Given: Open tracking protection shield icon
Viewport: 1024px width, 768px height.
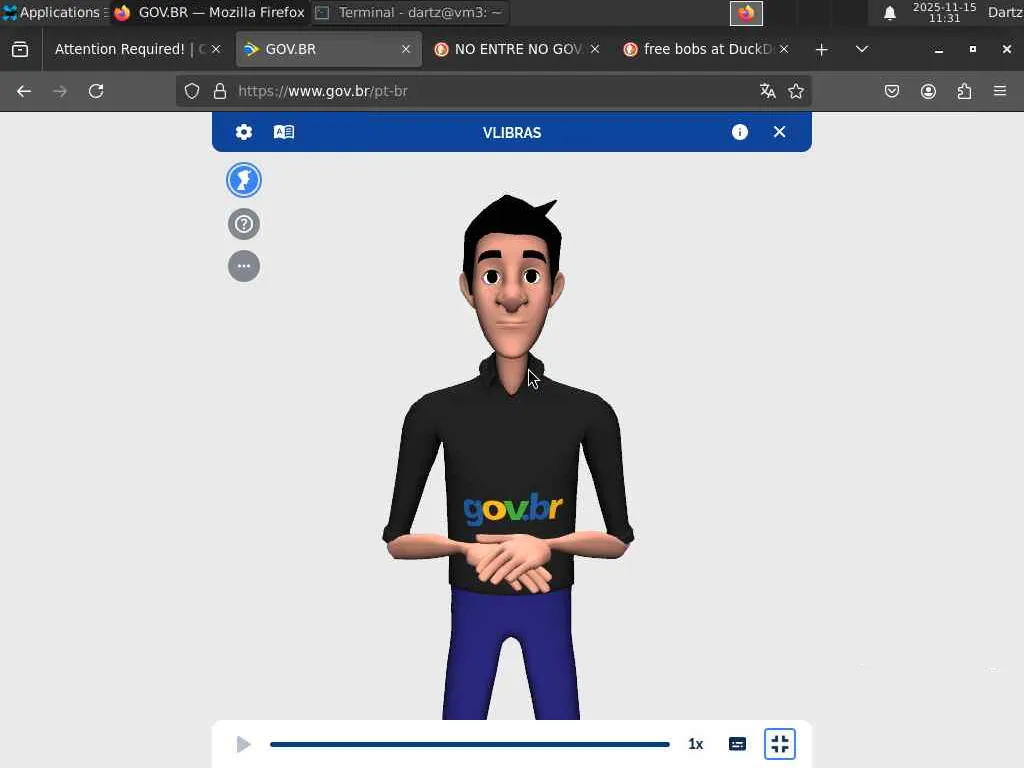Looking at the screenshot, I should [191, 91].
